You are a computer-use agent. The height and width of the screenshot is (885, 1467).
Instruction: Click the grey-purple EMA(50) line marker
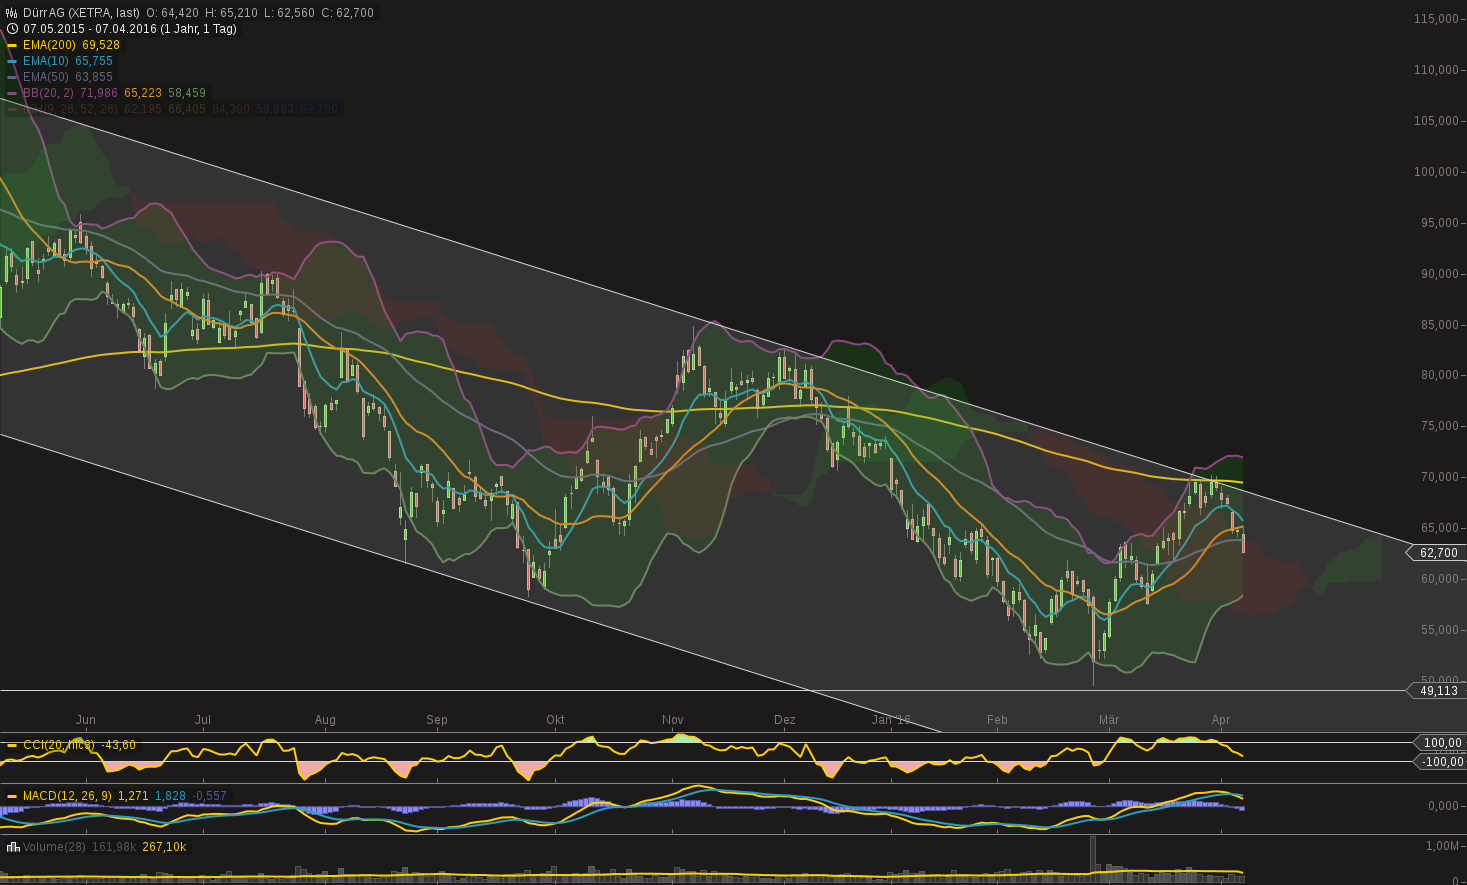(x=12, y=77)
